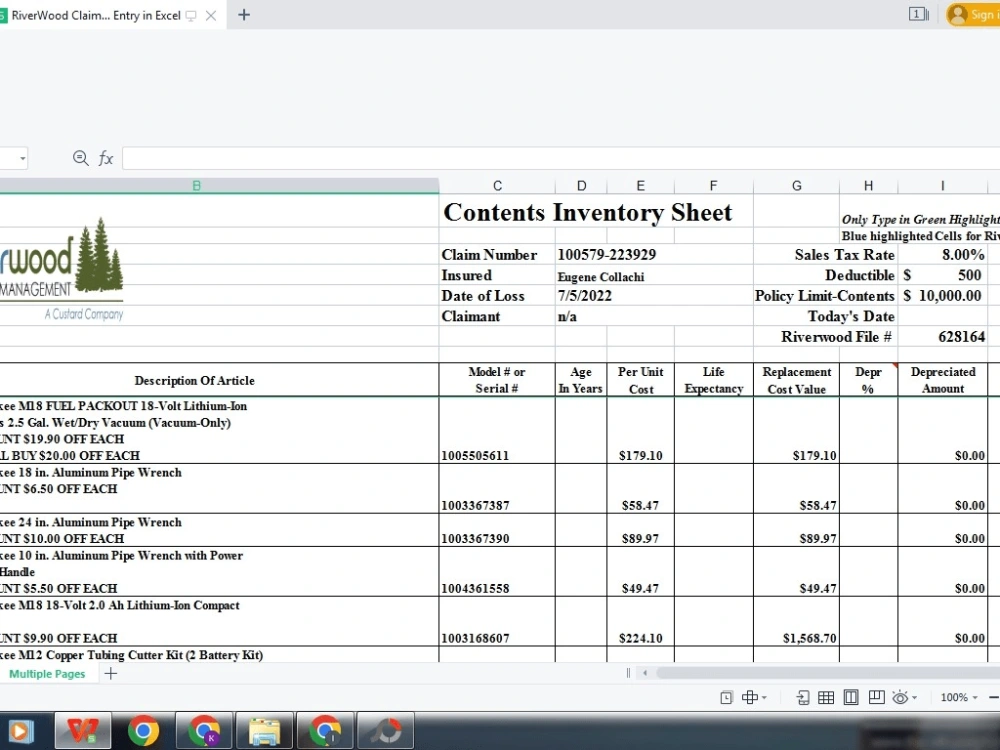Click inside the formula bar input
This screenshot has height=750, width=1000.
(x=561, y=158)
